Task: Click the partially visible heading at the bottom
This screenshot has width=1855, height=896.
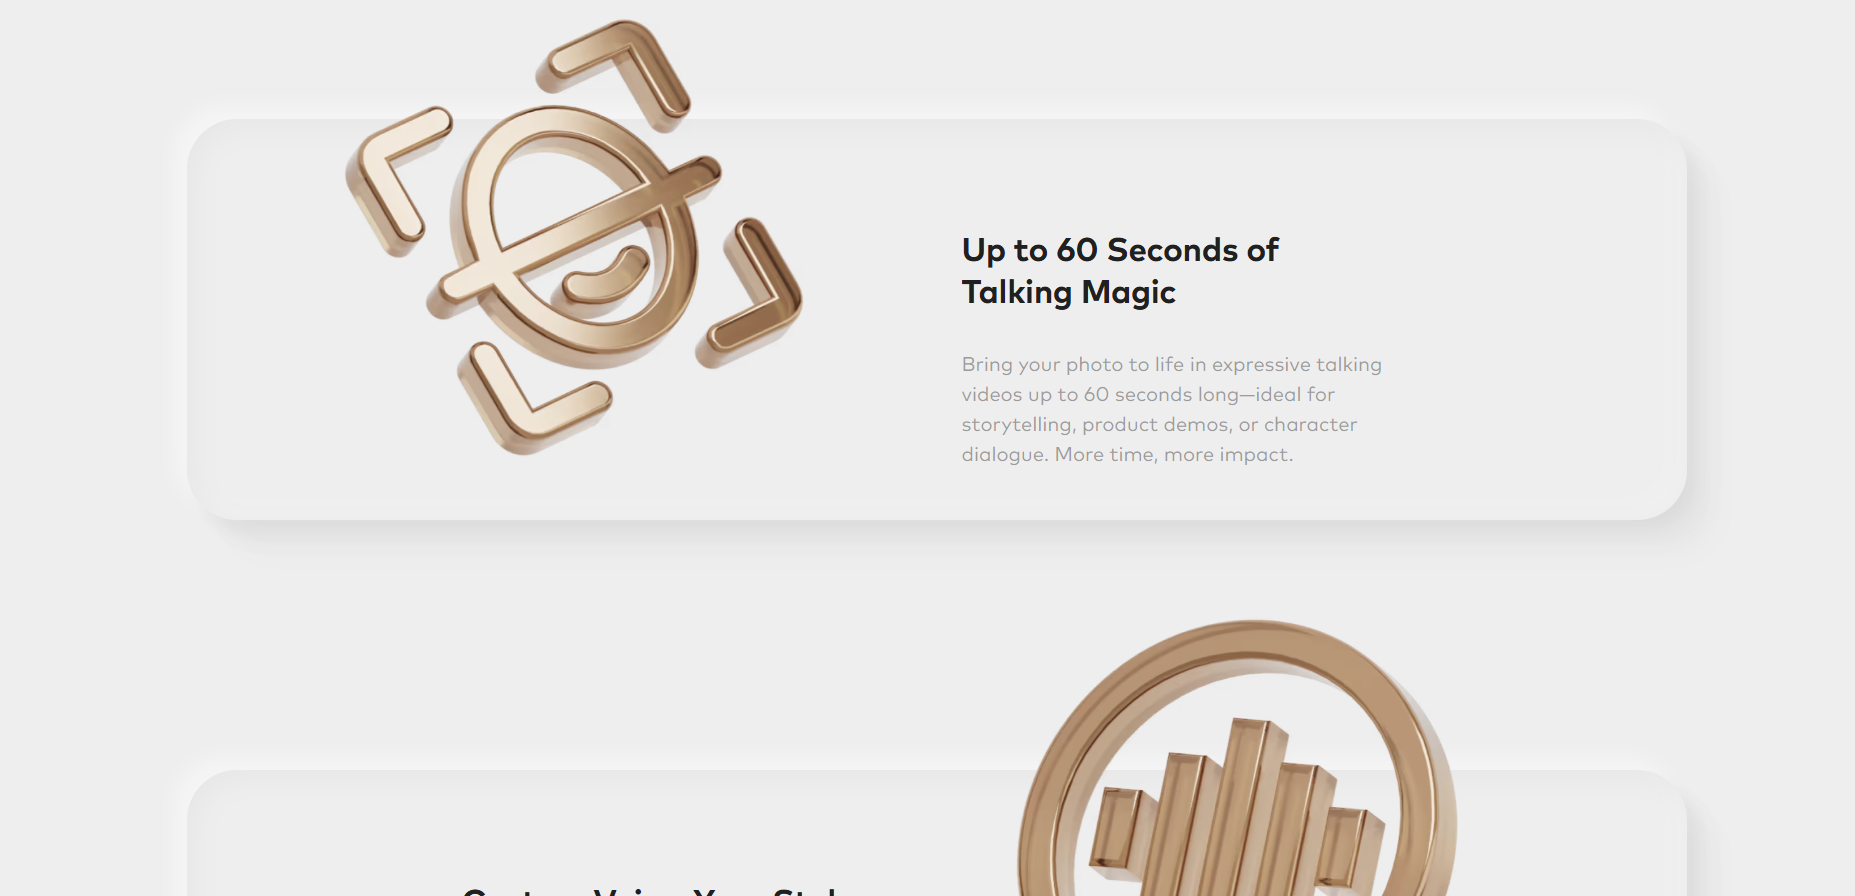Action: (650, 890)
